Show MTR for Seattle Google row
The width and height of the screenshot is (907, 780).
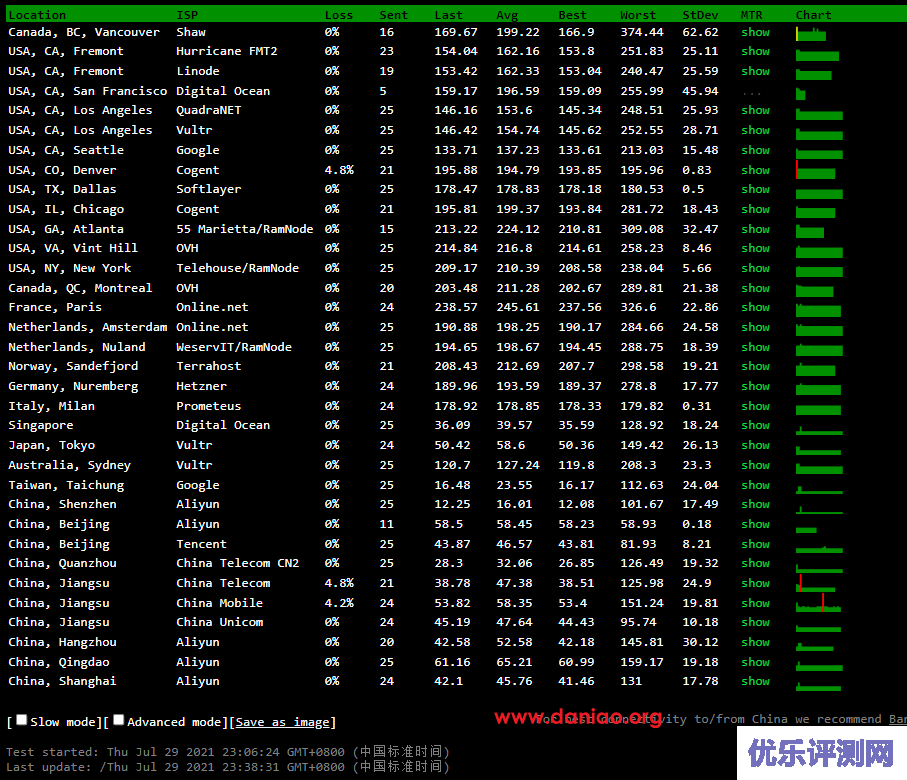[755, 150]
